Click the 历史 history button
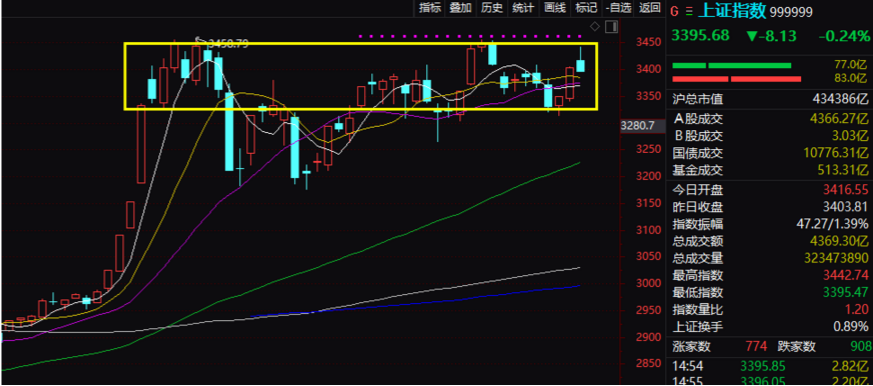This screenshot has width=873, height=386. [x=492, y=8]
